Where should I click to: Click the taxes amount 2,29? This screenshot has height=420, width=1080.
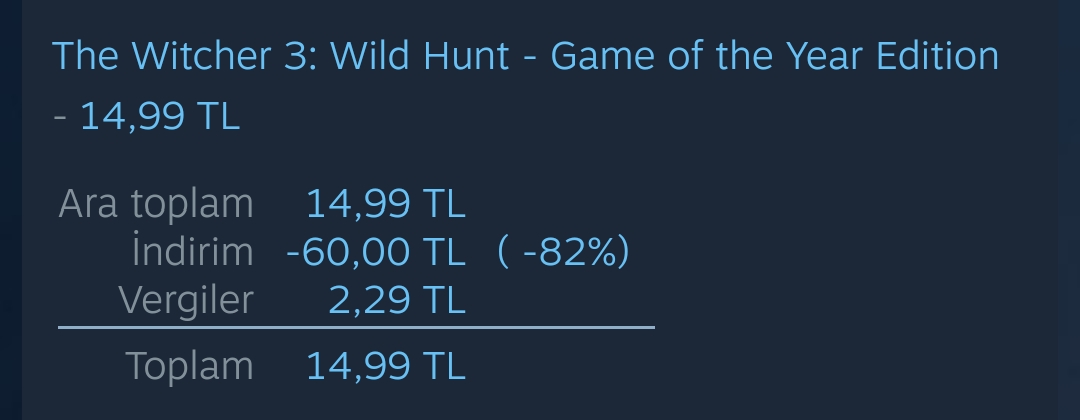click(x=369, y=300)
